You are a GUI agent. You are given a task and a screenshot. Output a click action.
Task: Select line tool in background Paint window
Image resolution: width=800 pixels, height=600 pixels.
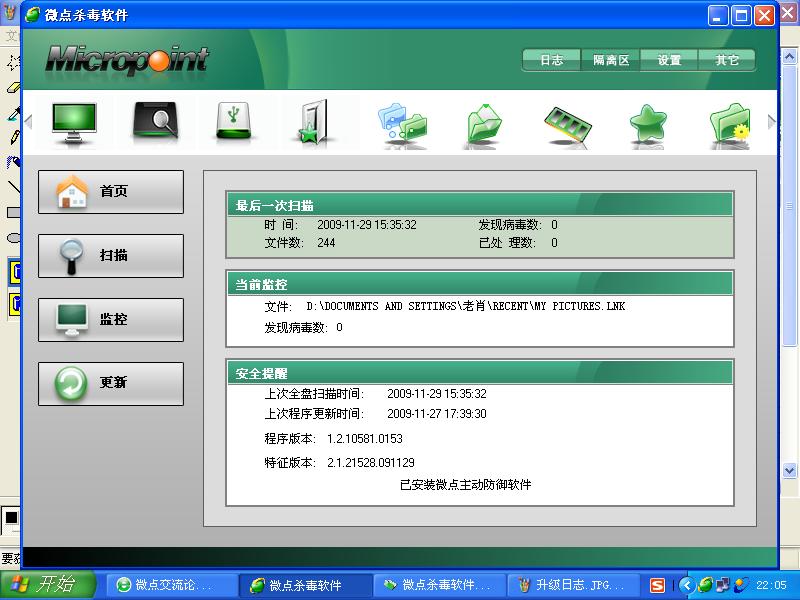coord(14,186)
